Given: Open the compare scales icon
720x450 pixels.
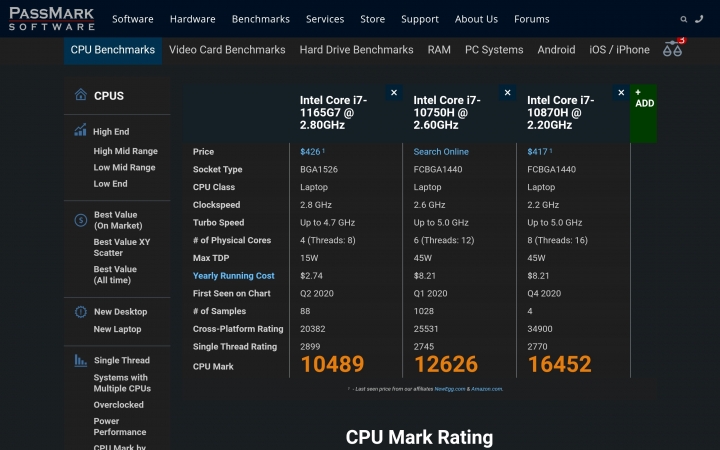Looking at the screenshot, I should pos(673,48).
